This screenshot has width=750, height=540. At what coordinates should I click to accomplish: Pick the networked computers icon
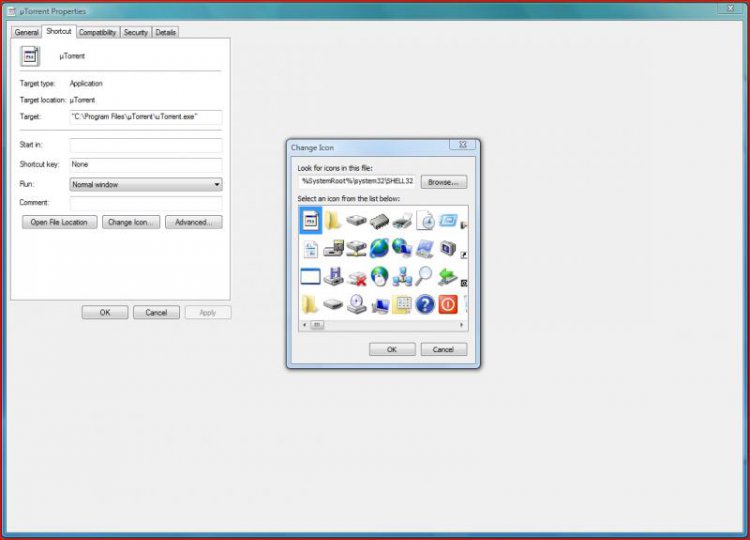coord(402,276)
